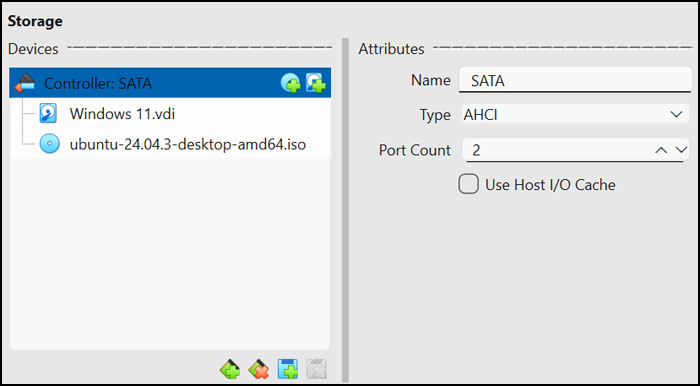Screen dimensions: 700x386
Task: Click inside the Port Count value field
Action: pos(558,150)
